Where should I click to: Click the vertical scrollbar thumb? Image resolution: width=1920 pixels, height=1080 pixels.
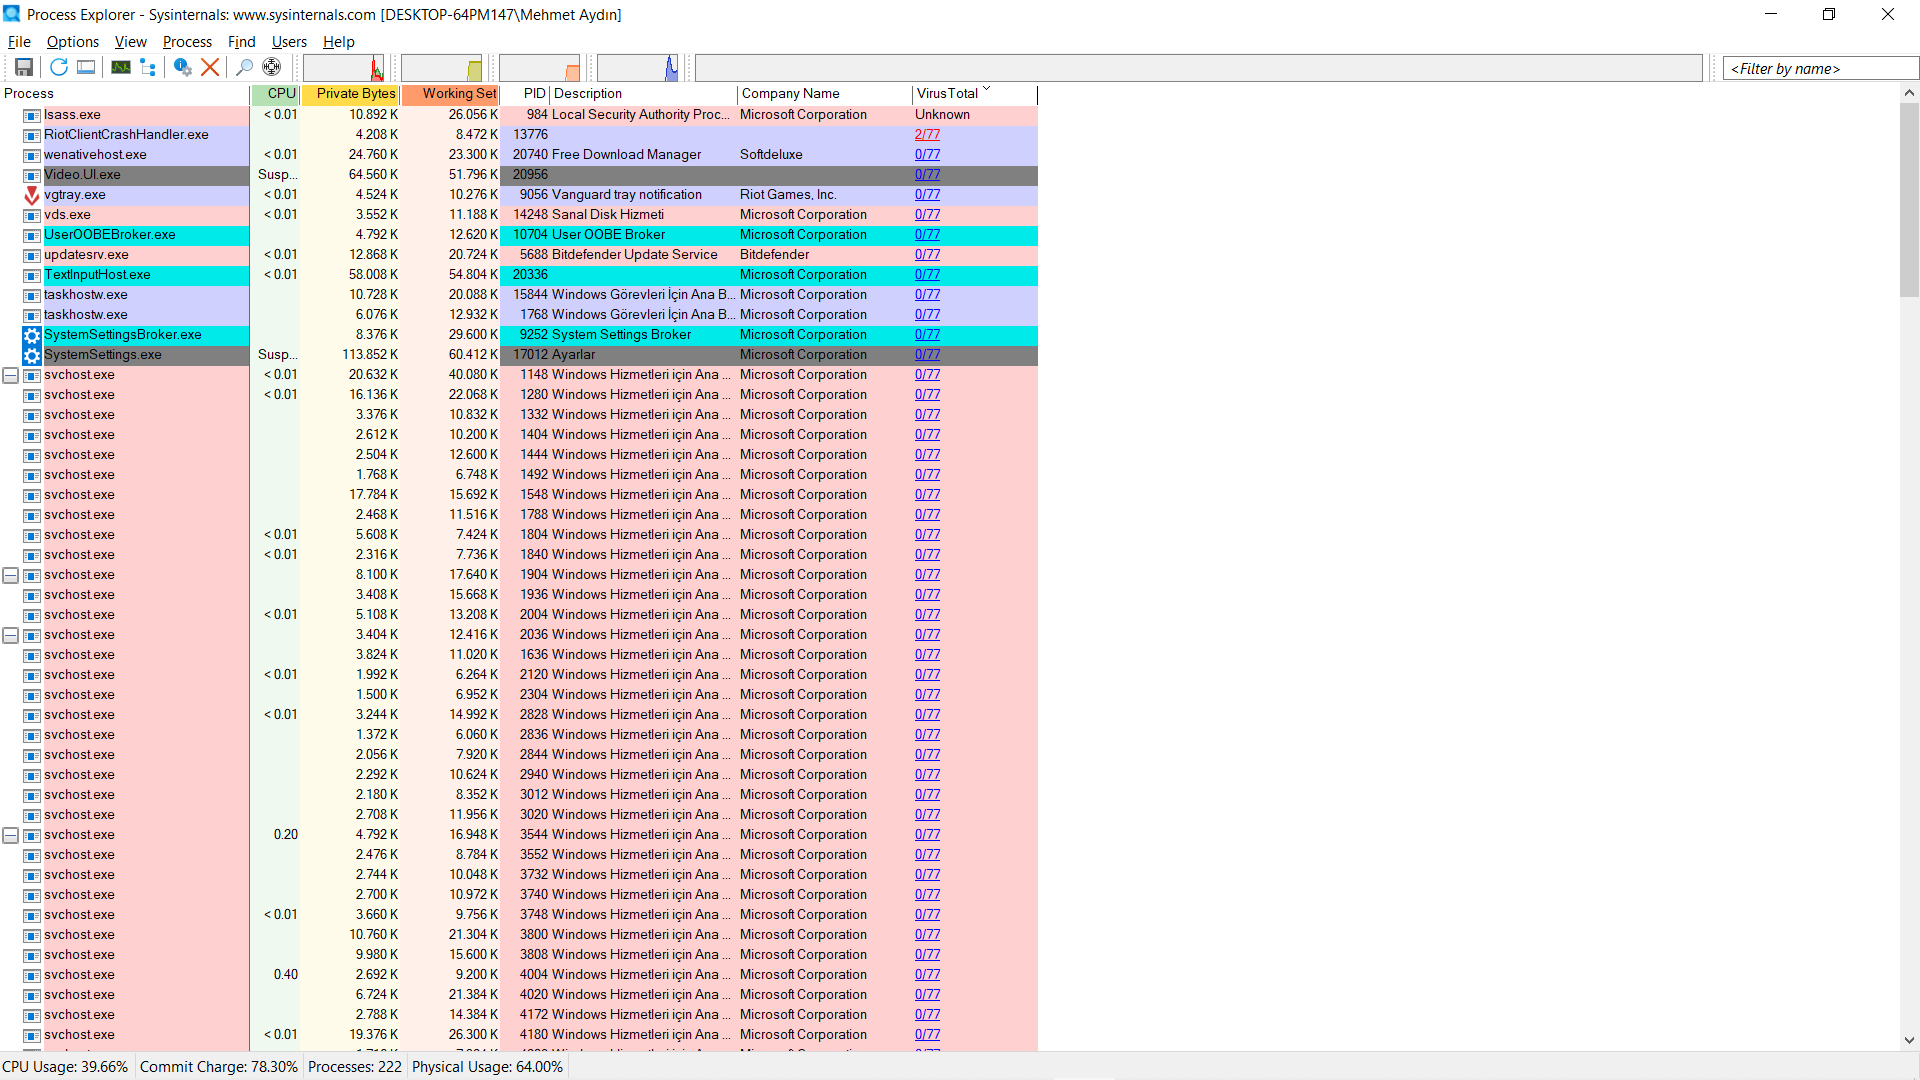point(1909,200)
